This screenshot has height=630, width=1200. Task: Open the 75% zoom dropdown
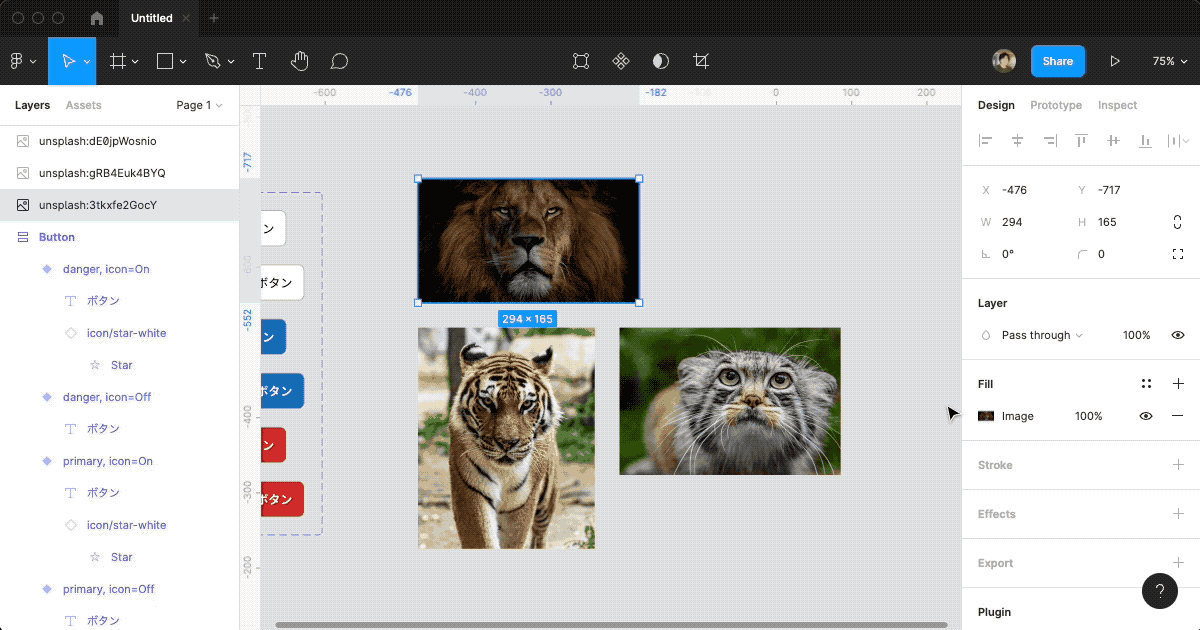(x=1168, y=61)
